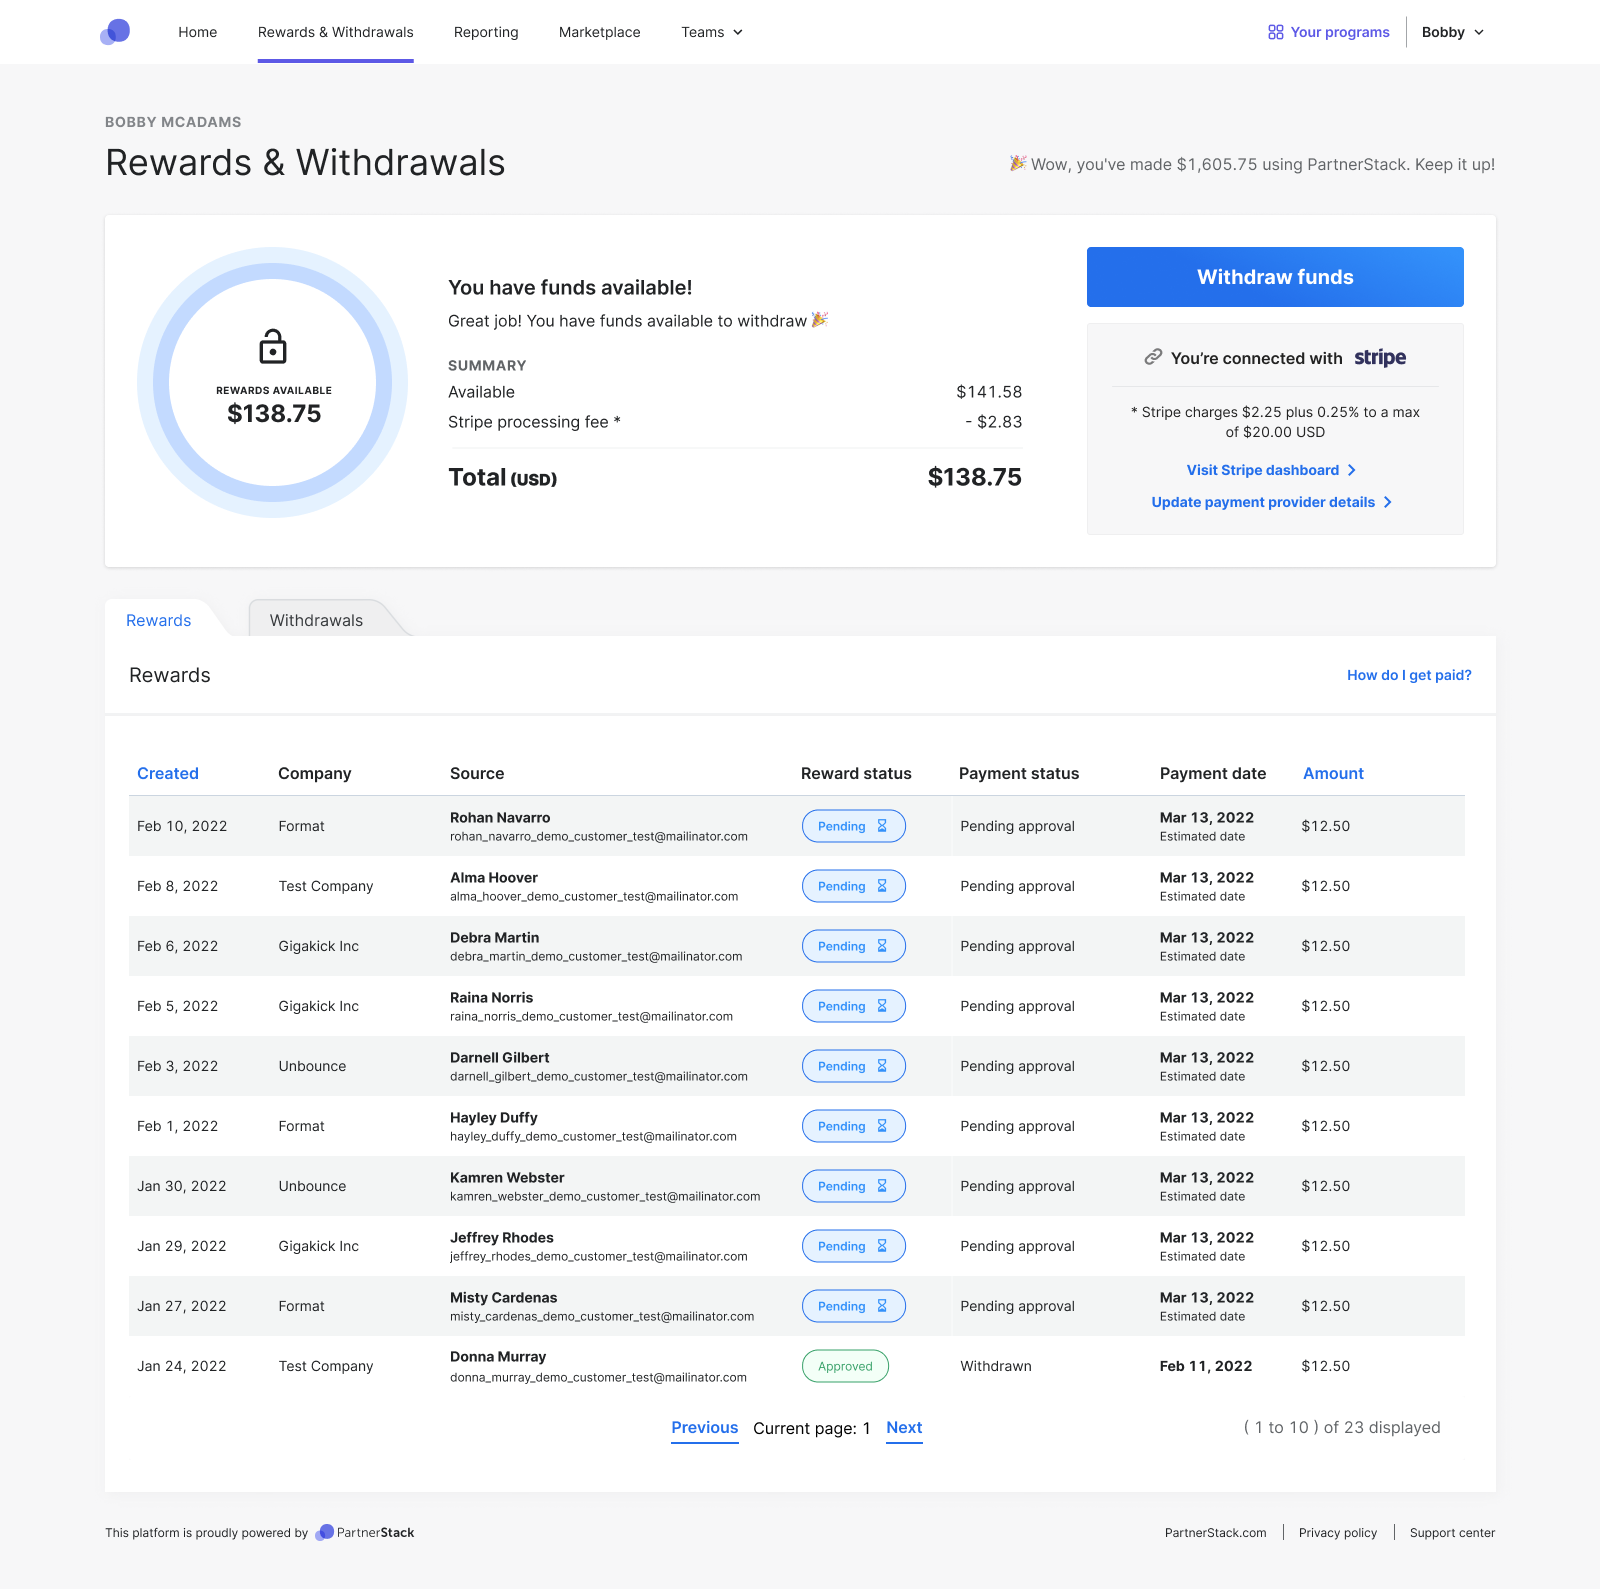
Task: Click the arrow next to Visit Stripe dashboard
Action: point(1352,470)
